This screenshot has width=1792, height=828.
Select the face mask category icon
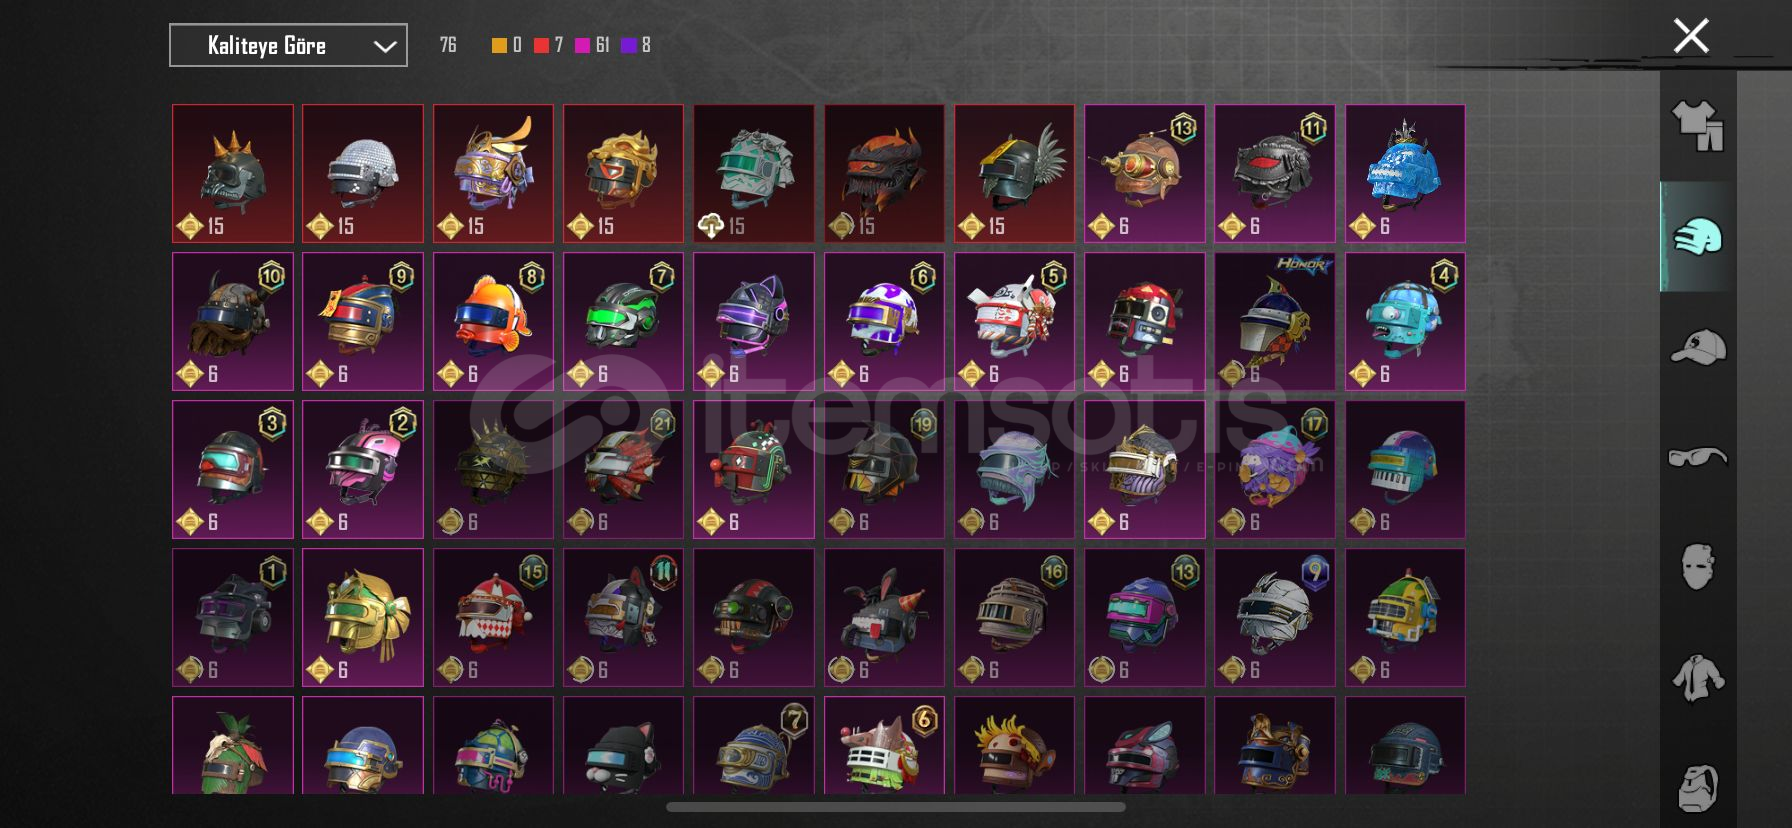1698,567
